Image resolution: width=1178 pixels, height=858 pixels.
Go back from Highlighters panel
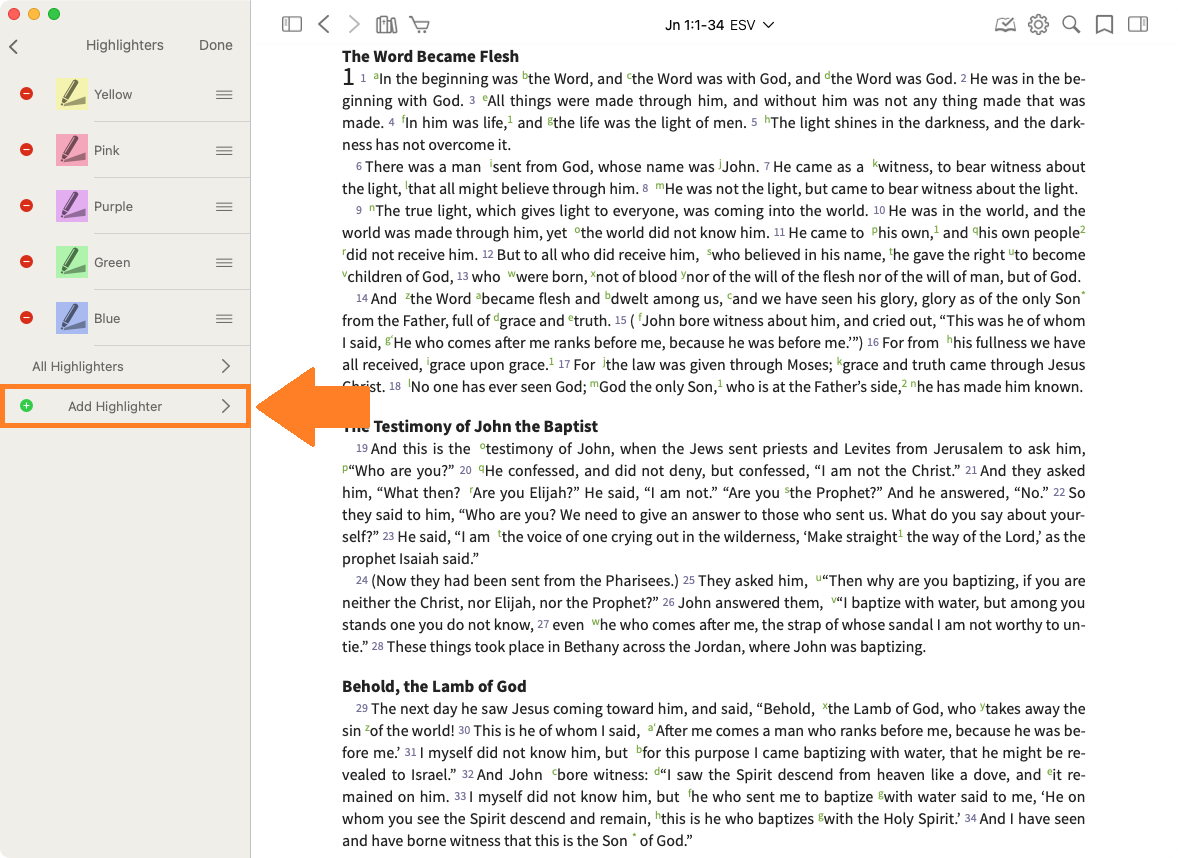tap(14, 46)
